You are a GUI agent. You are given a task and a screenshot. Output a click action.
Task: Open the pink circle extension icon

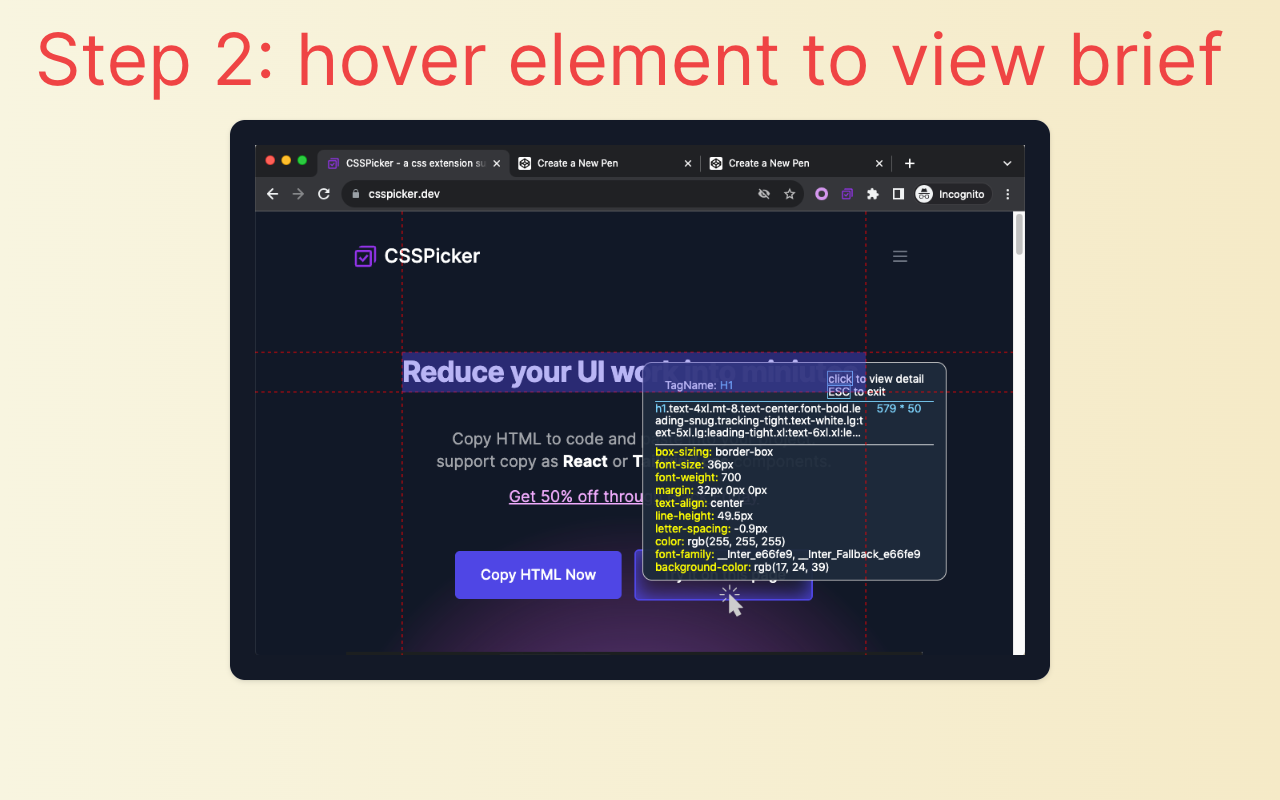pyautogui.click(x=821, y=194)
